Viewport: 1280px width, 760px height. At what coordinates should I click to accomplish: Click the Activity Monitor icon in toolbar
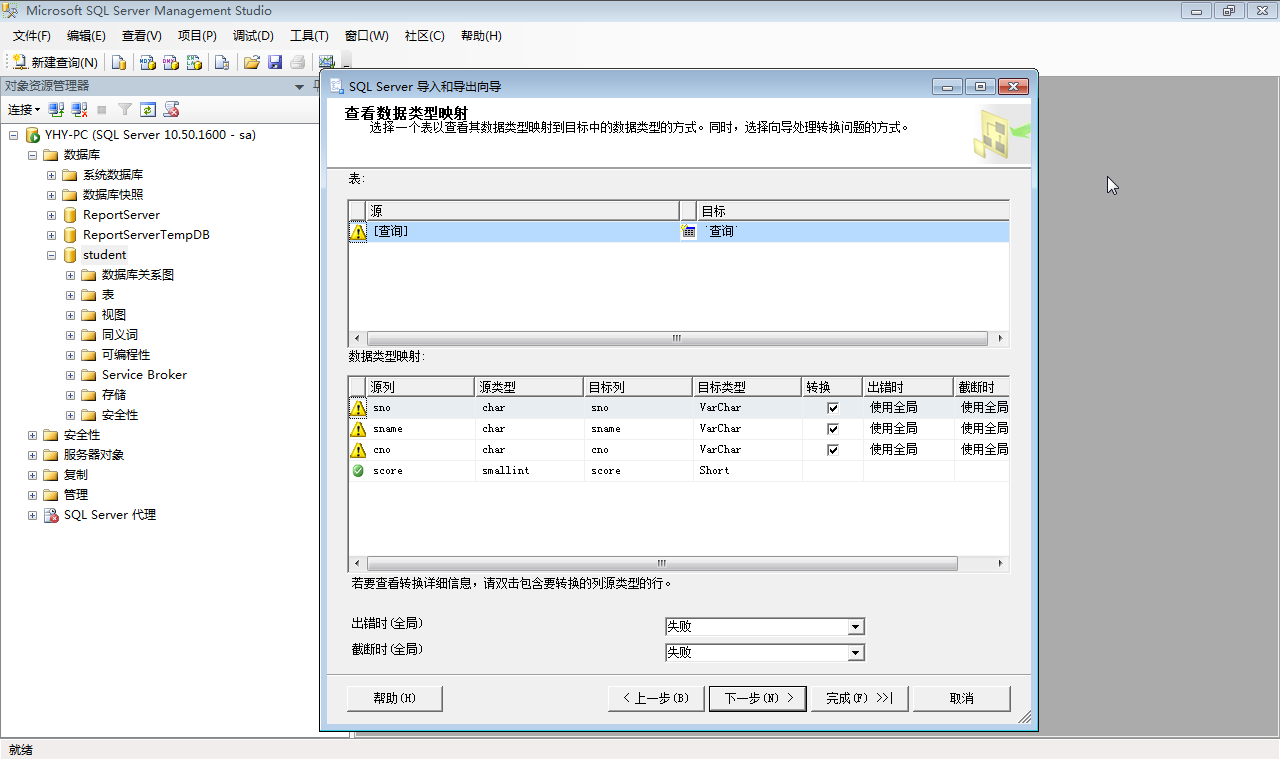[x=326, y=62]
